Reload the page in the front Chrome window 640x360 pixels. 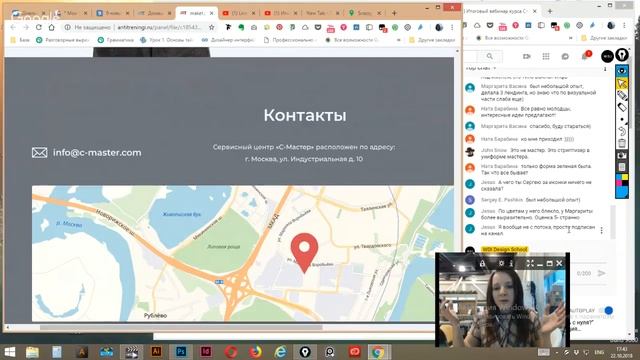point(39,27)
